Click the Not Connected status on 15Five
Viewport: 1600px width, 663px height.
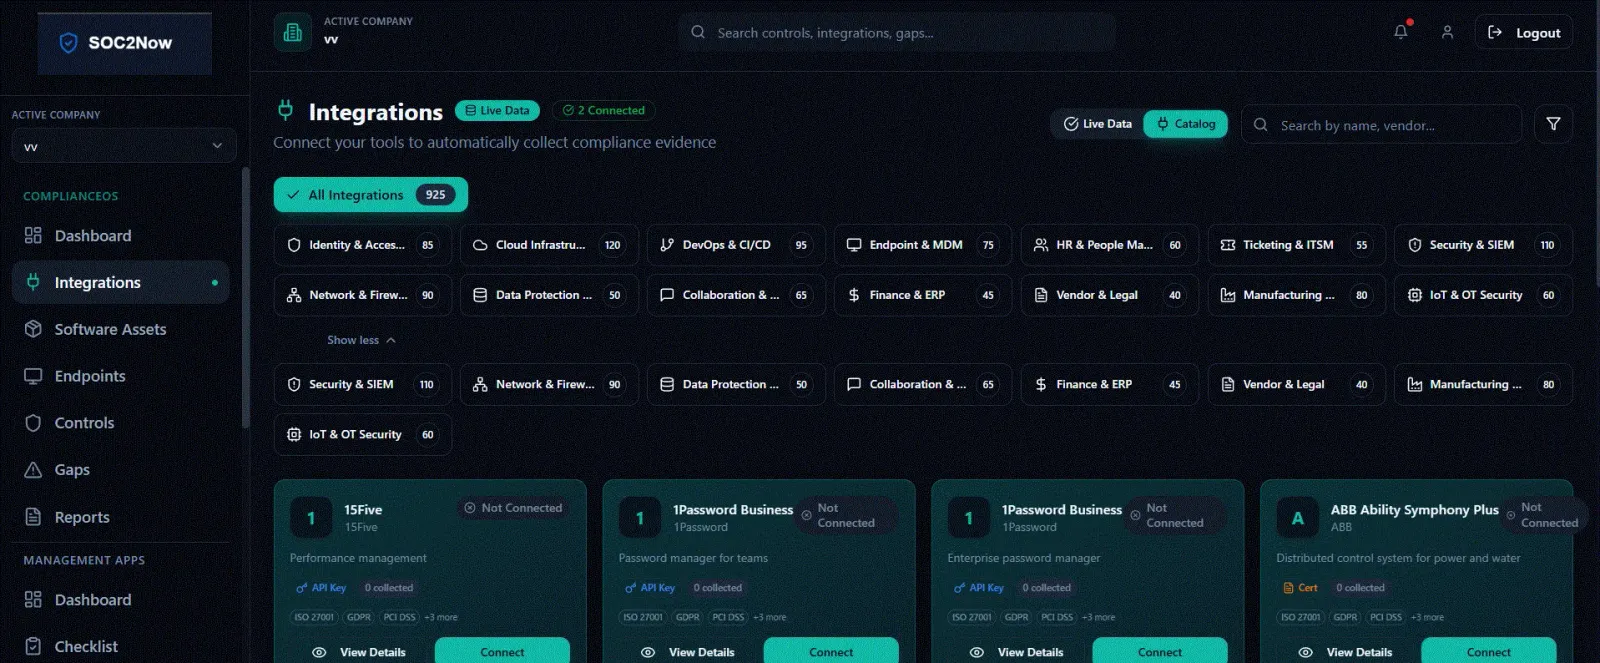513,508
